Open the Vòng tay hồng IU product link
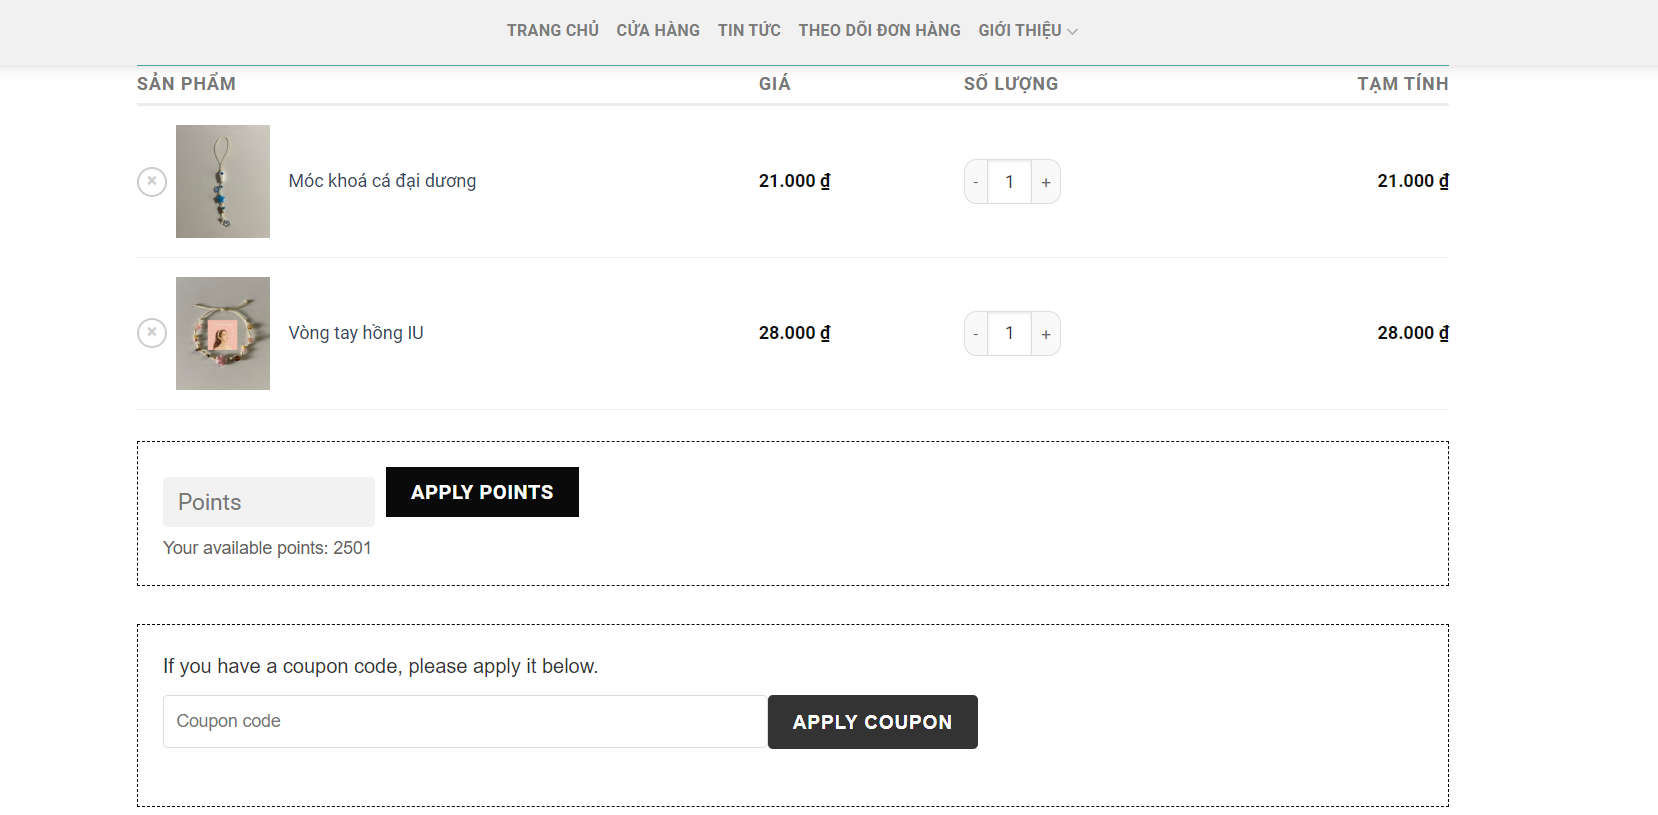The height and width of the screenshot is (815, 1658). pos(356,333)
